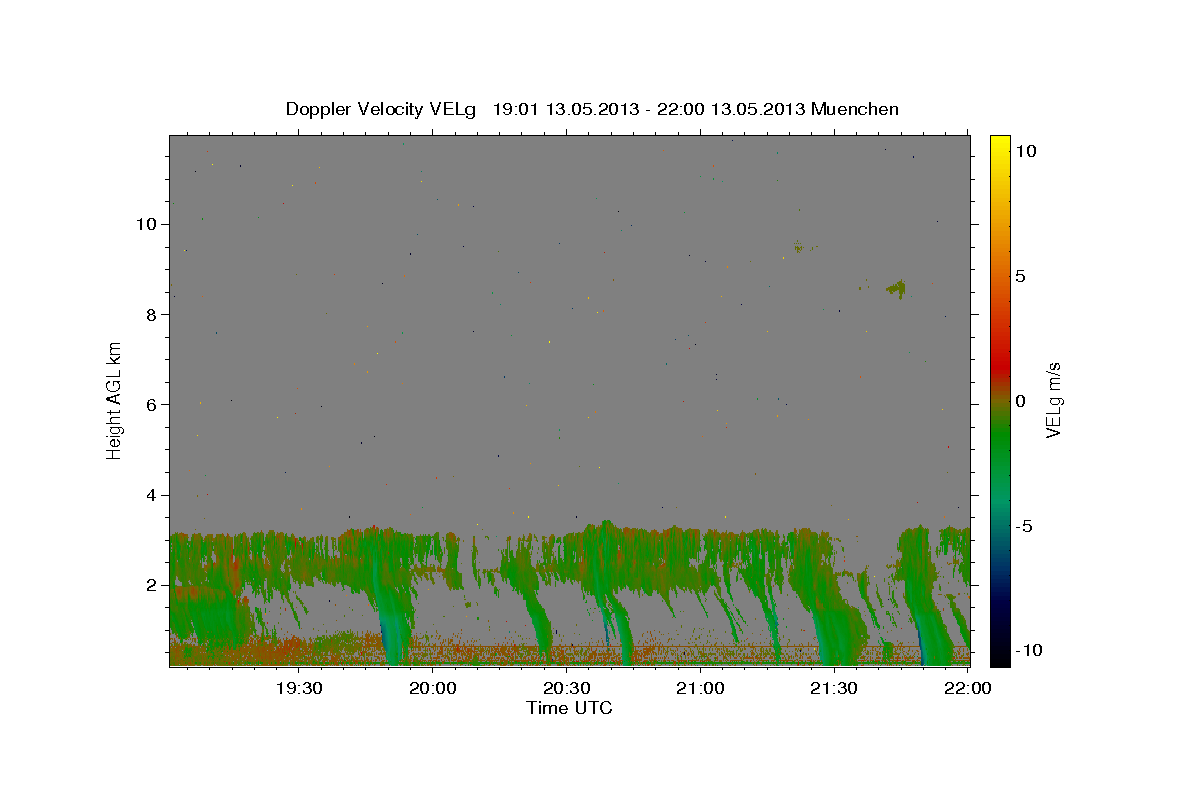The width and height of the screenshot is (1200, 800).
Task: Click the height tick label 4
Action: pyautogui.click(x=152, y=495)
